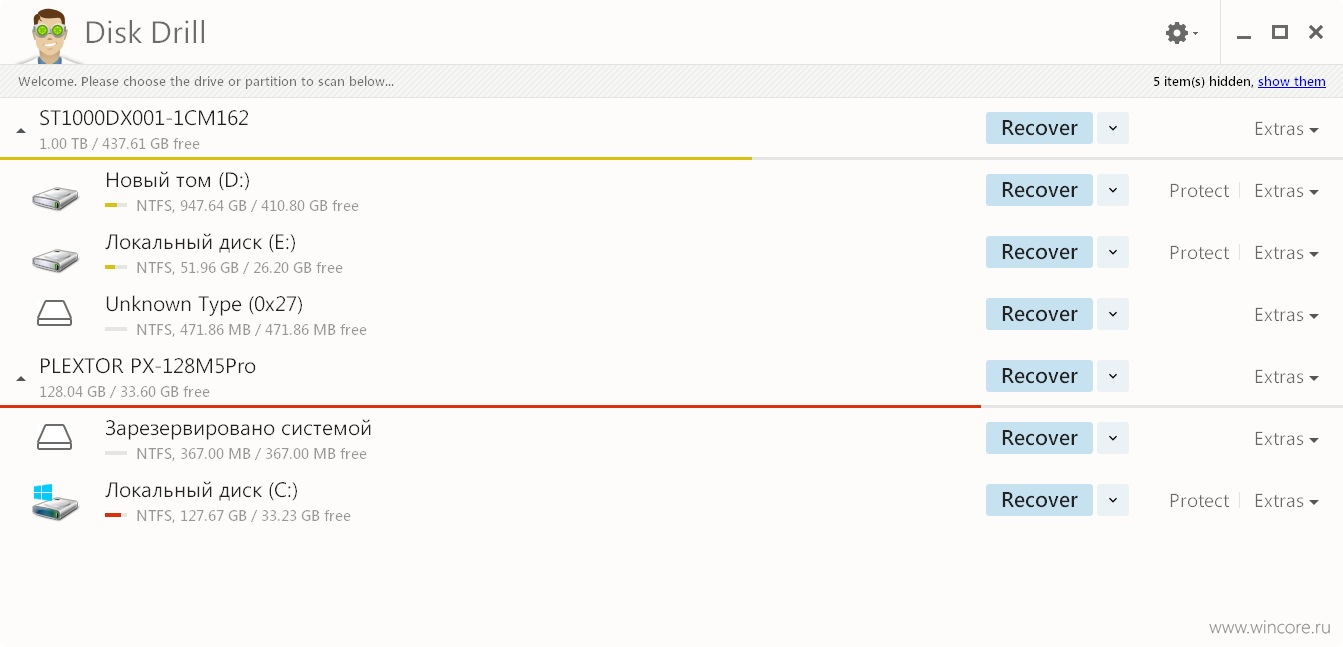Select the Новый том (D:) row title
1343x647 pixels.
178,181
